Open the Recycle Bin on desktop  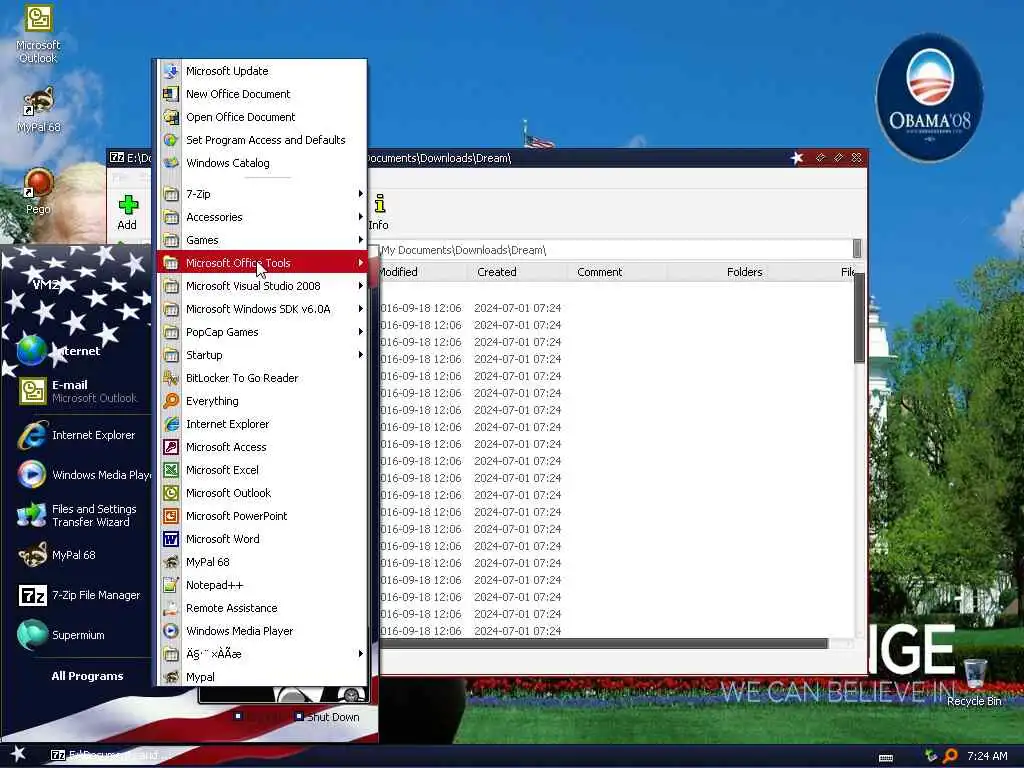(974, 682)
